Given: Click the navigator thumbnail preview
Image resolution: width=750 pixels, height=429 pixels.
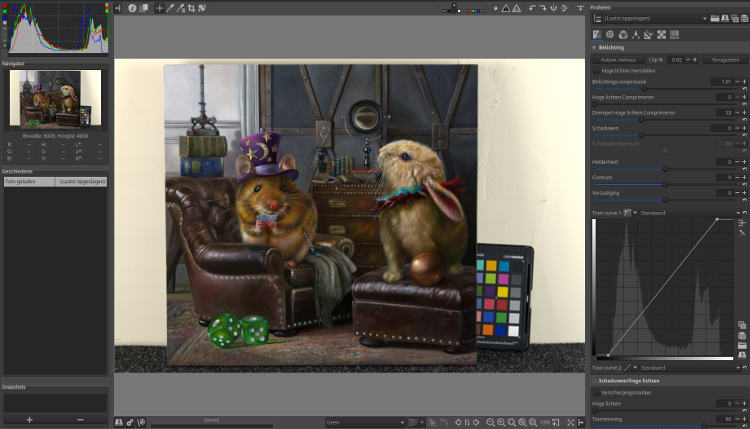Looking at the screenshot, I should pos(55,98).
